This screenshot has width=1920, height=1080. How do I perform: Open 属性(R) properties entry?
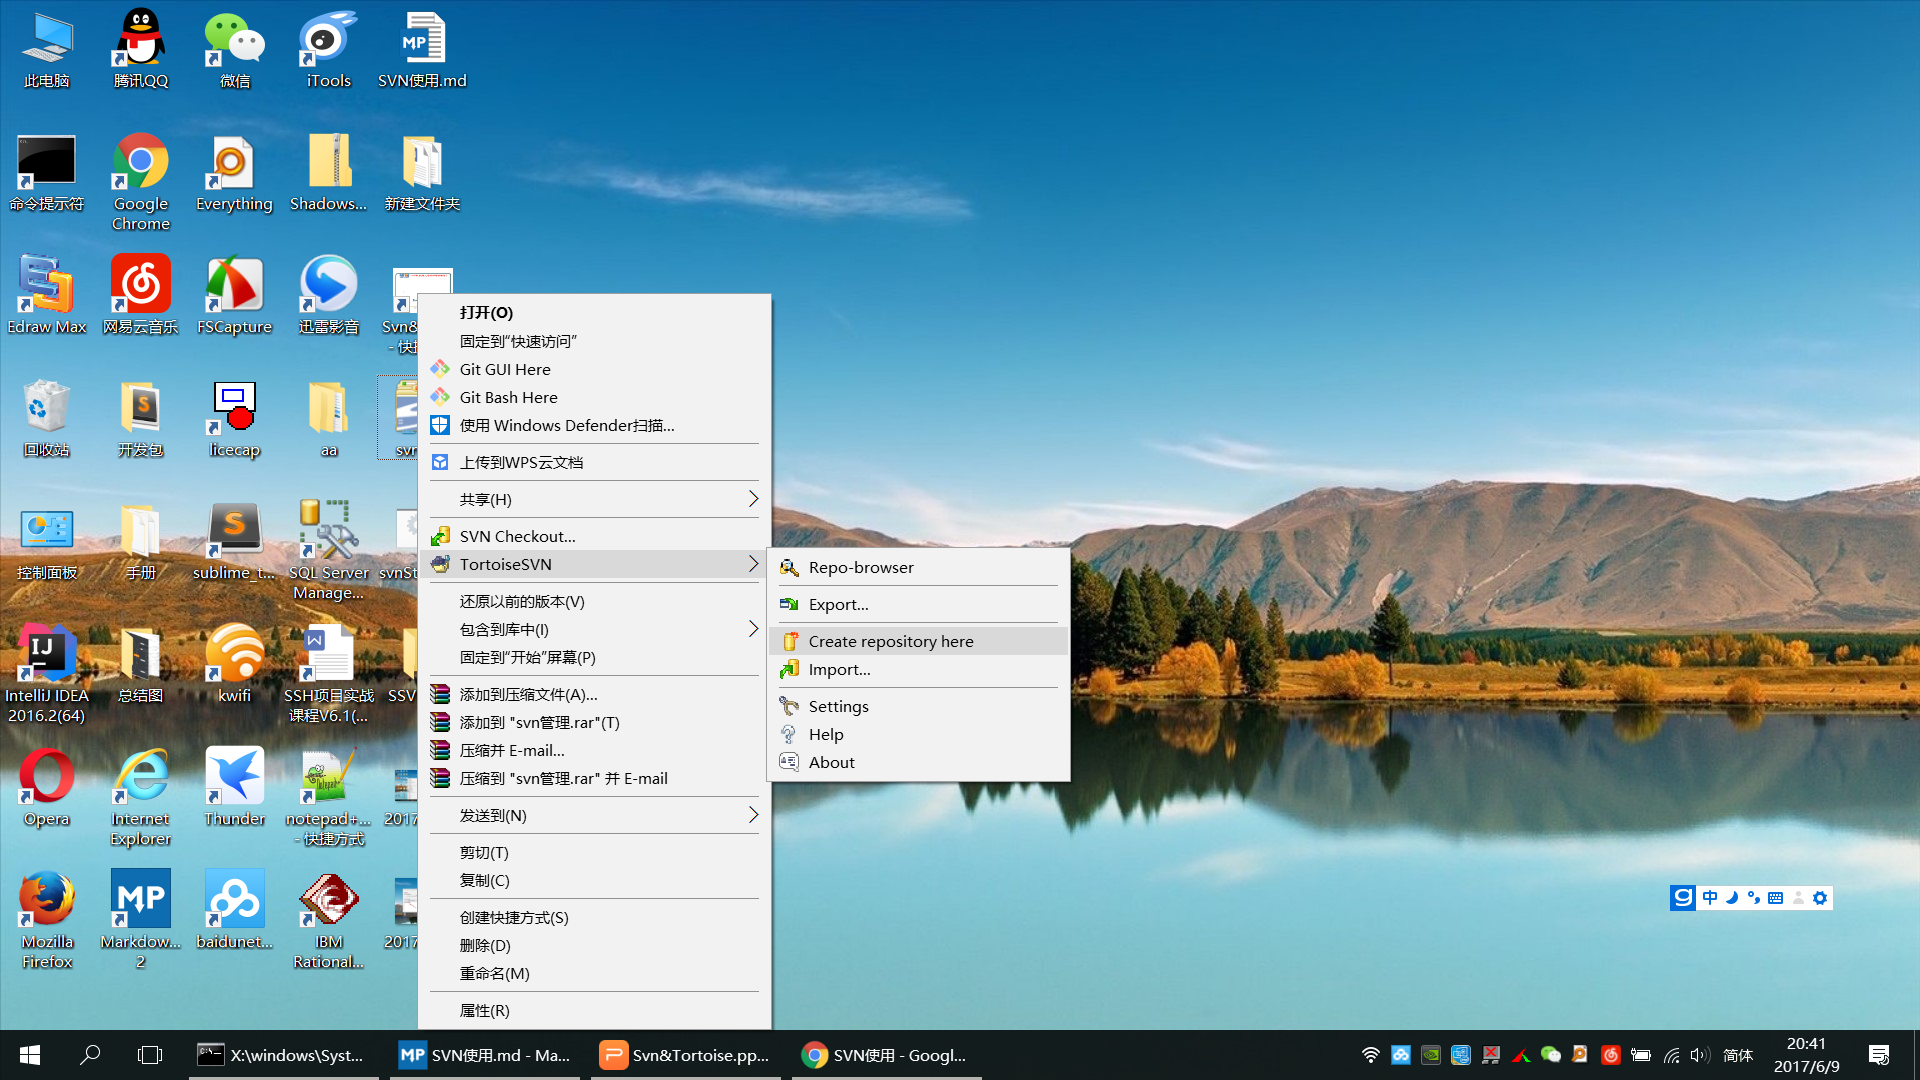[594, 1010]
